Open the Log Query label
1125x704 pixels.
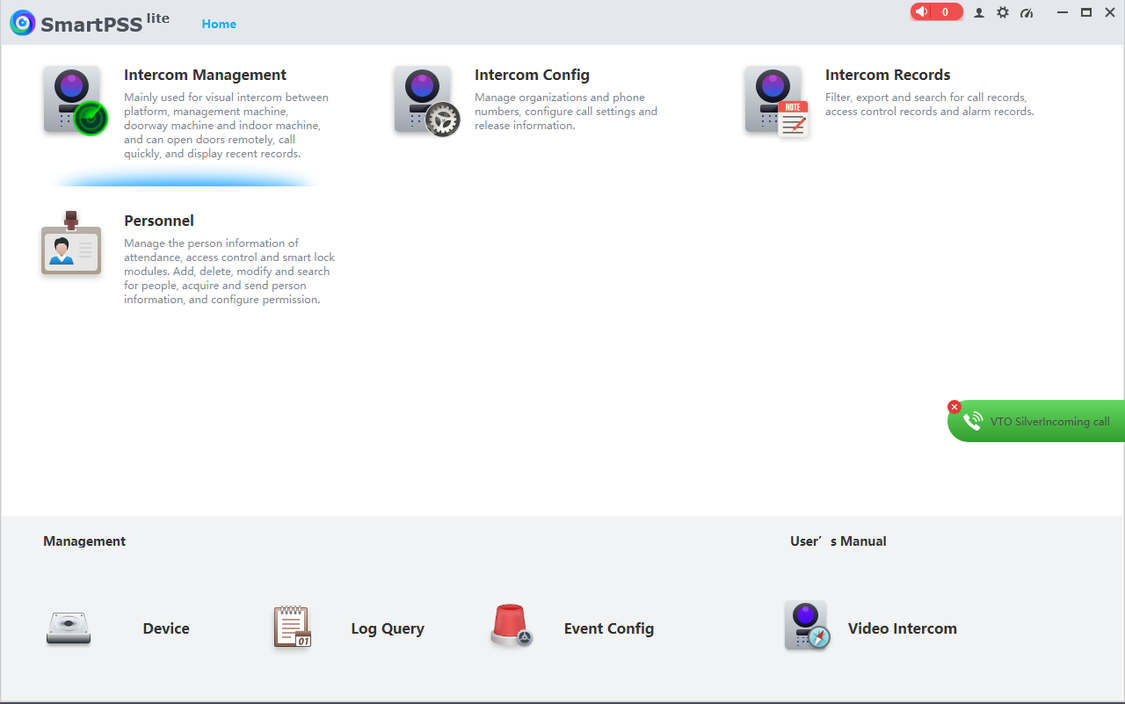(x=387, y=629)
